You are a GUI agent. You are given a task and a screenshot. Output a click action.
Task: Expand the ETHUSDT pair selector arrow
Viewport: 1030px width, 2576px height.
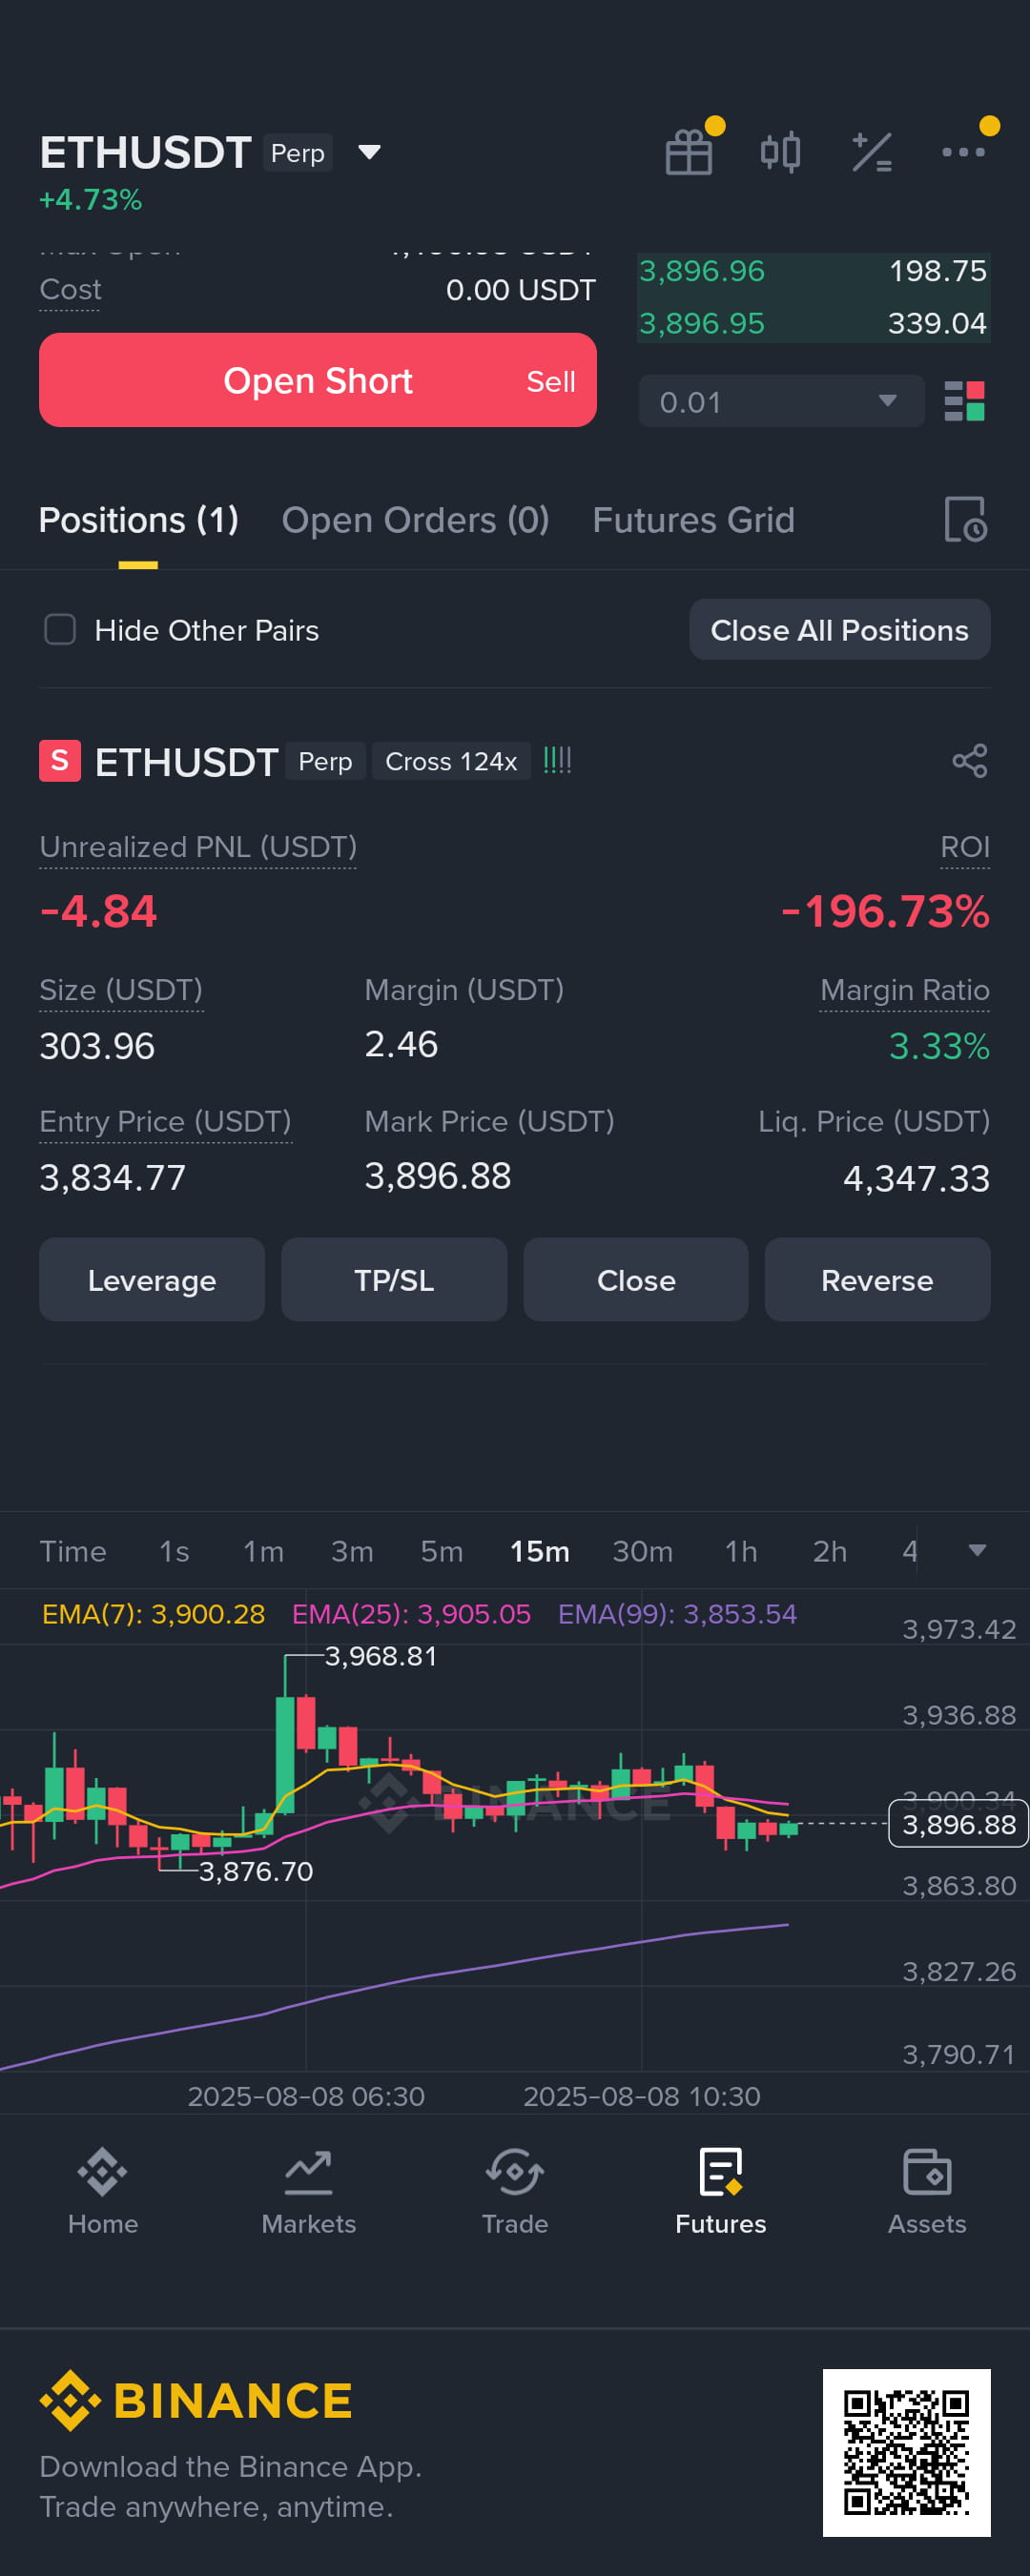[x=369, y=152]
